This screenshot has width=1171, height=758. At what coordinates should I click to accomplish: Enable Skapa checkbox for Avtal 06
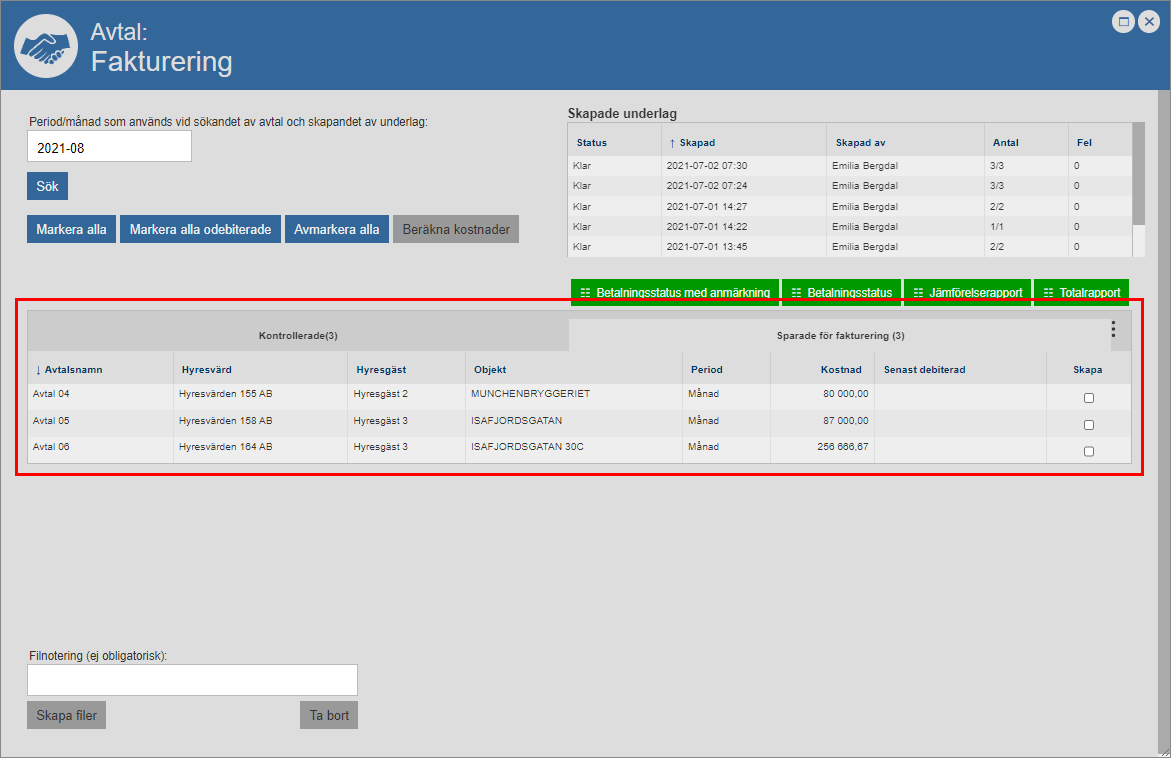1089,451
